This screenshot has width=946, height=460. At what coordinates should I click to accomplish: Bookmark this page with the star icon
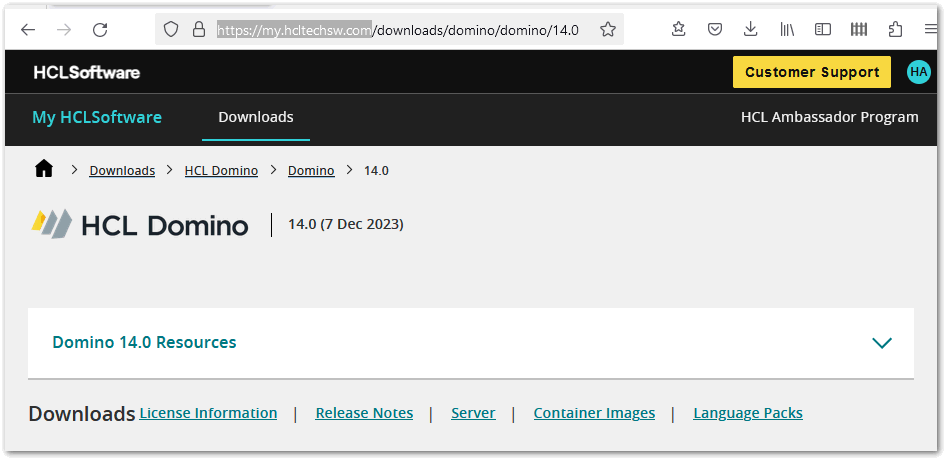click(608, 30)
